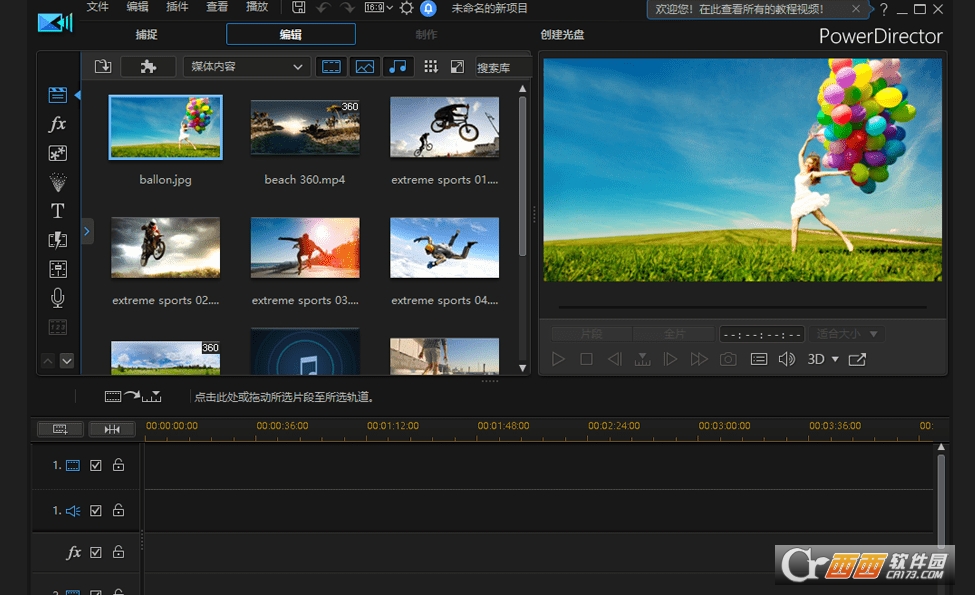
Task: Lock the fx track
Action: (x=118, y=551)
